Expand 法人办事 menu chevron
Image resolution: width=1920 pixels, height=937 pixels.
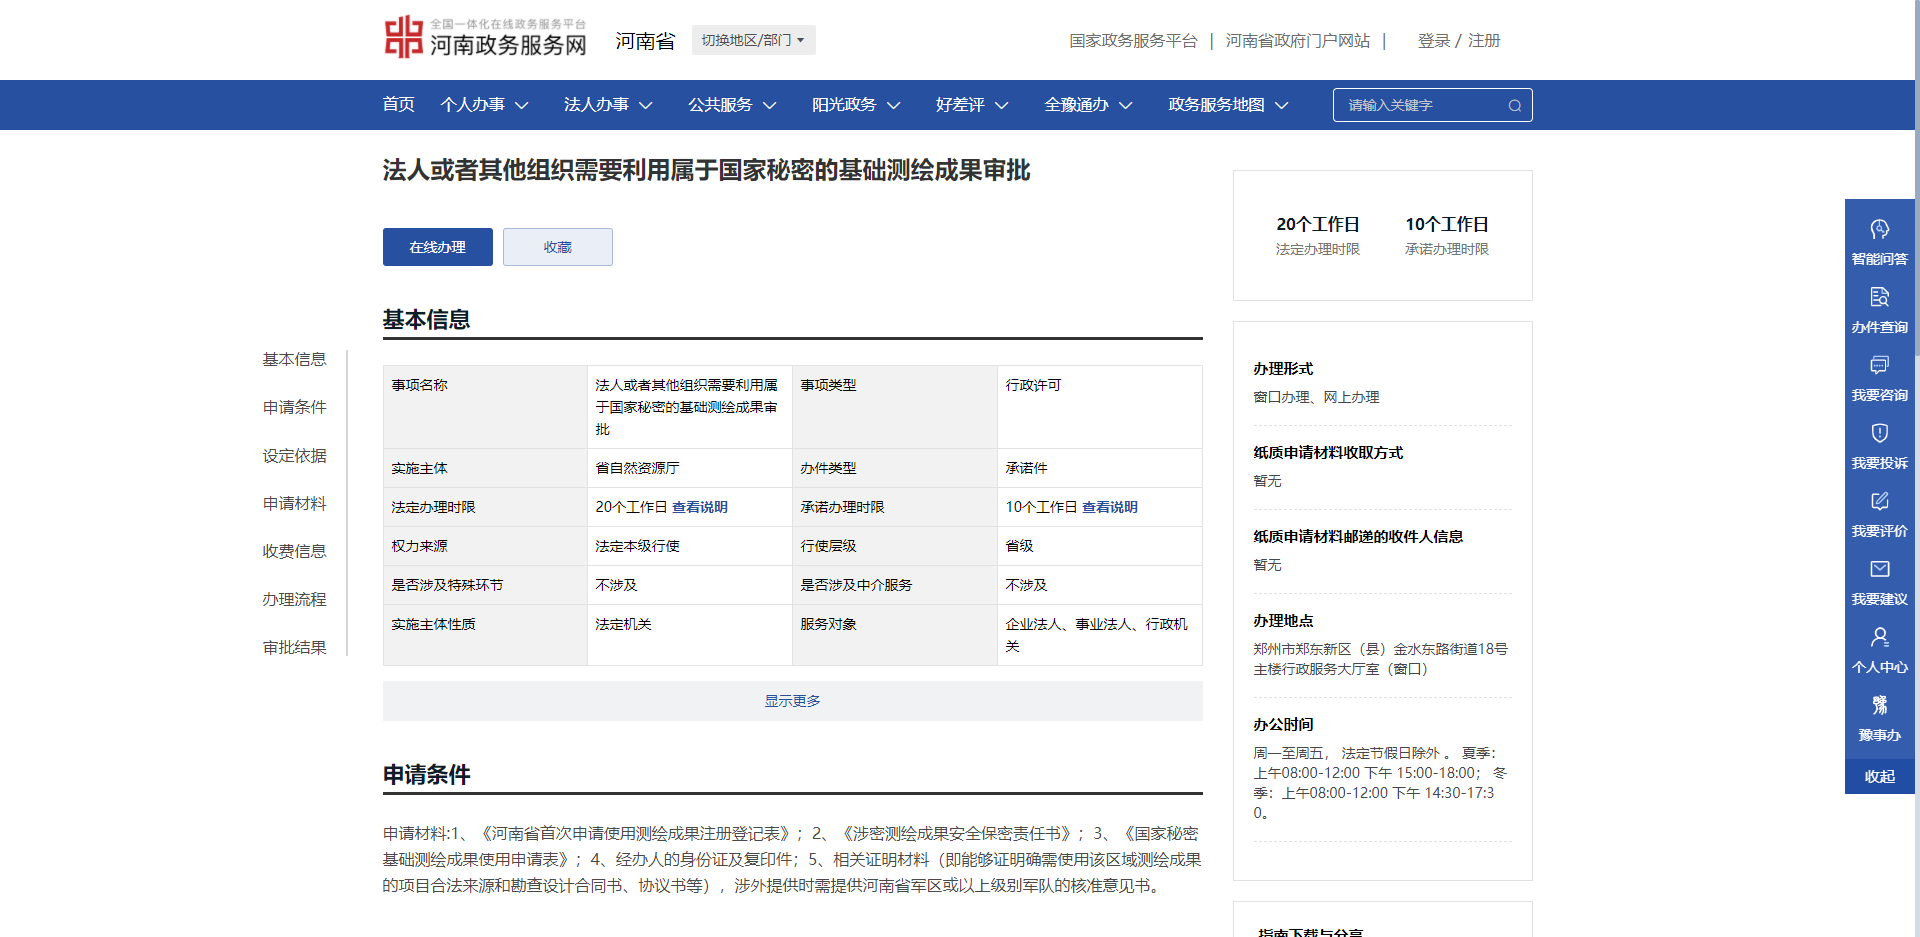pos(646,105)
